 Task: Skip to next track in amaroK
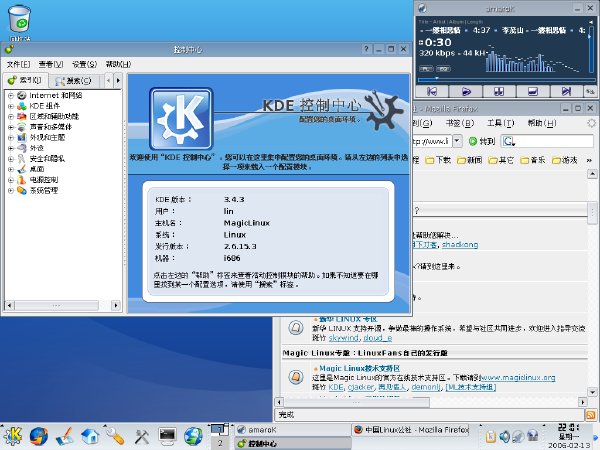[566, 91]
